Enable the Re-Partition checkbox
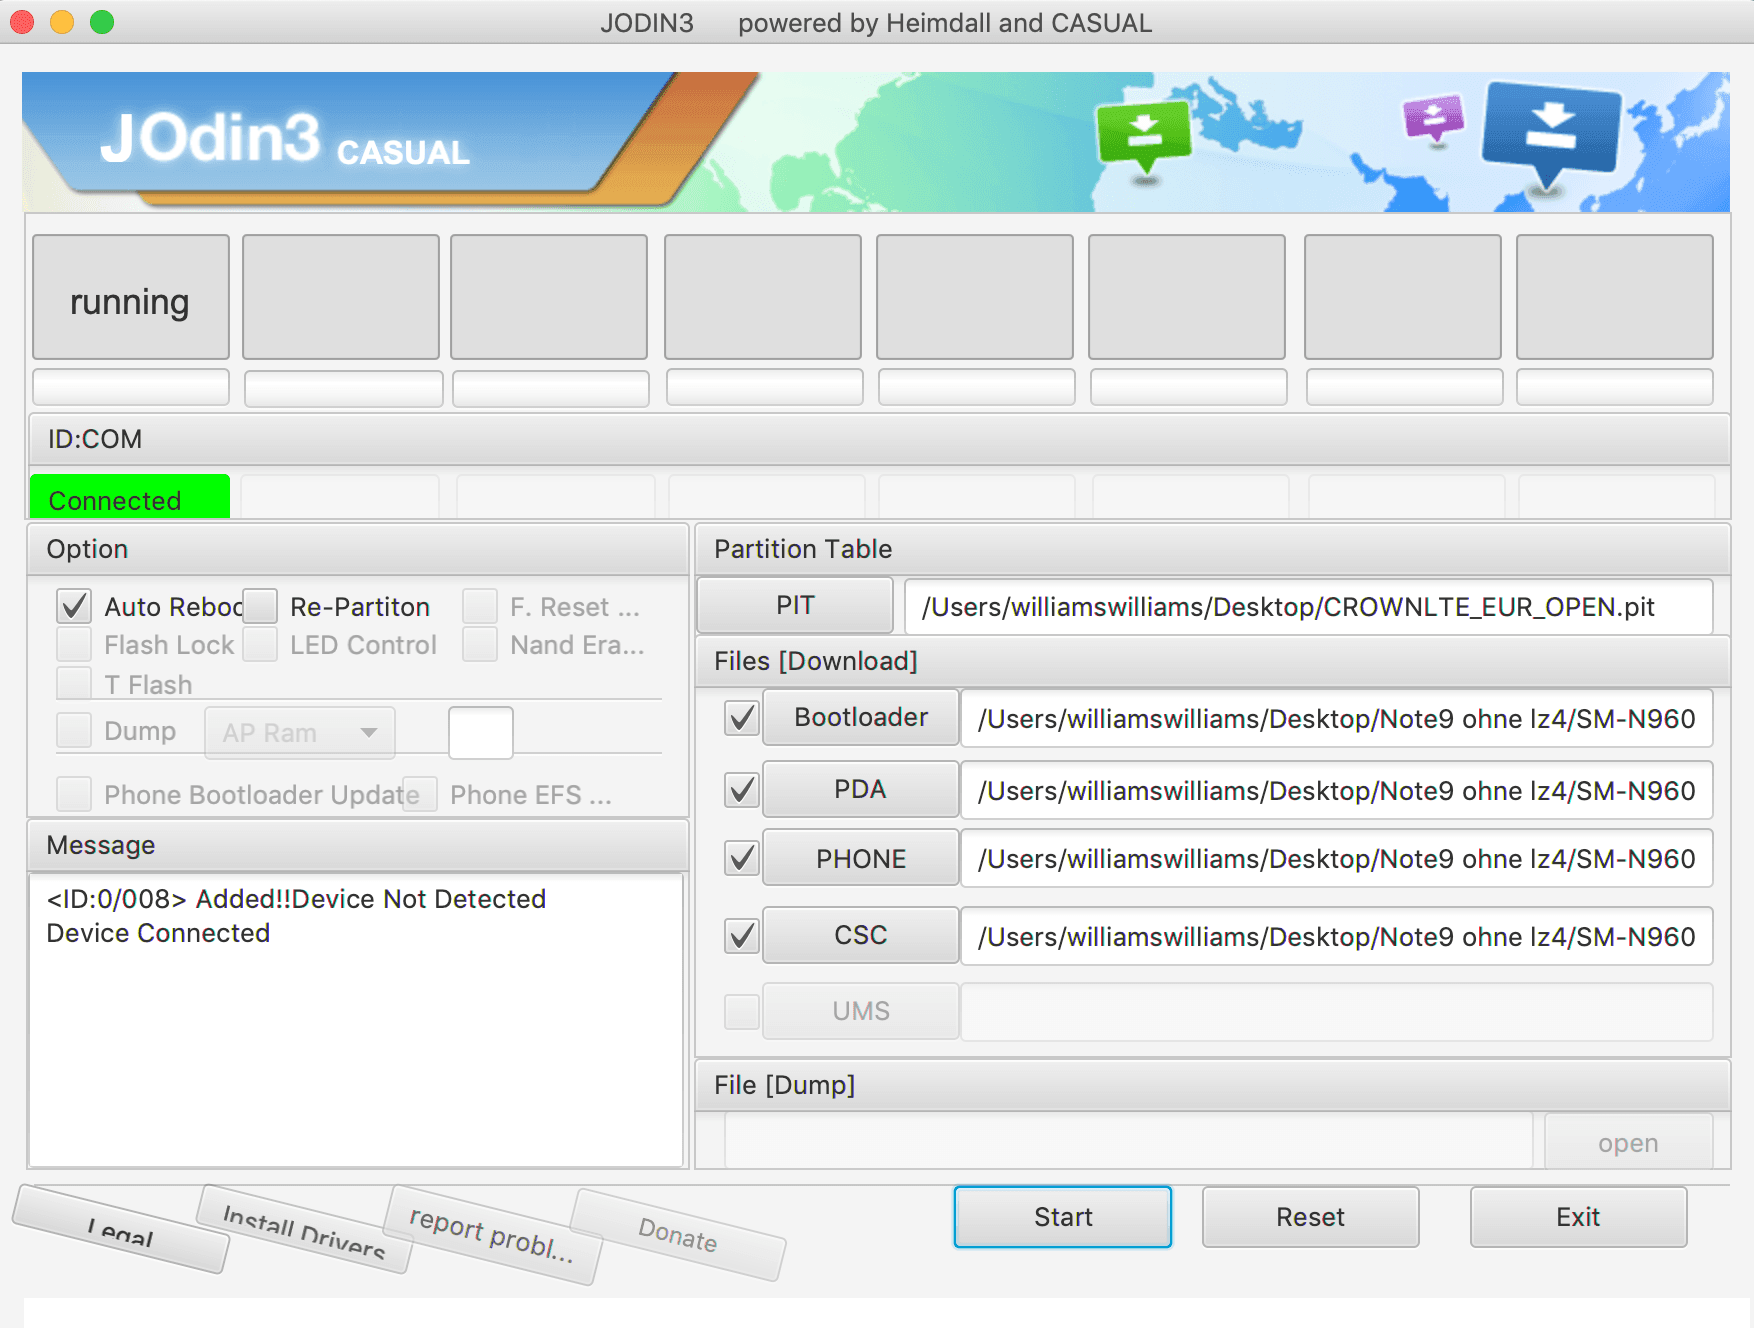1754x1328 pixels. coord(260,606)
